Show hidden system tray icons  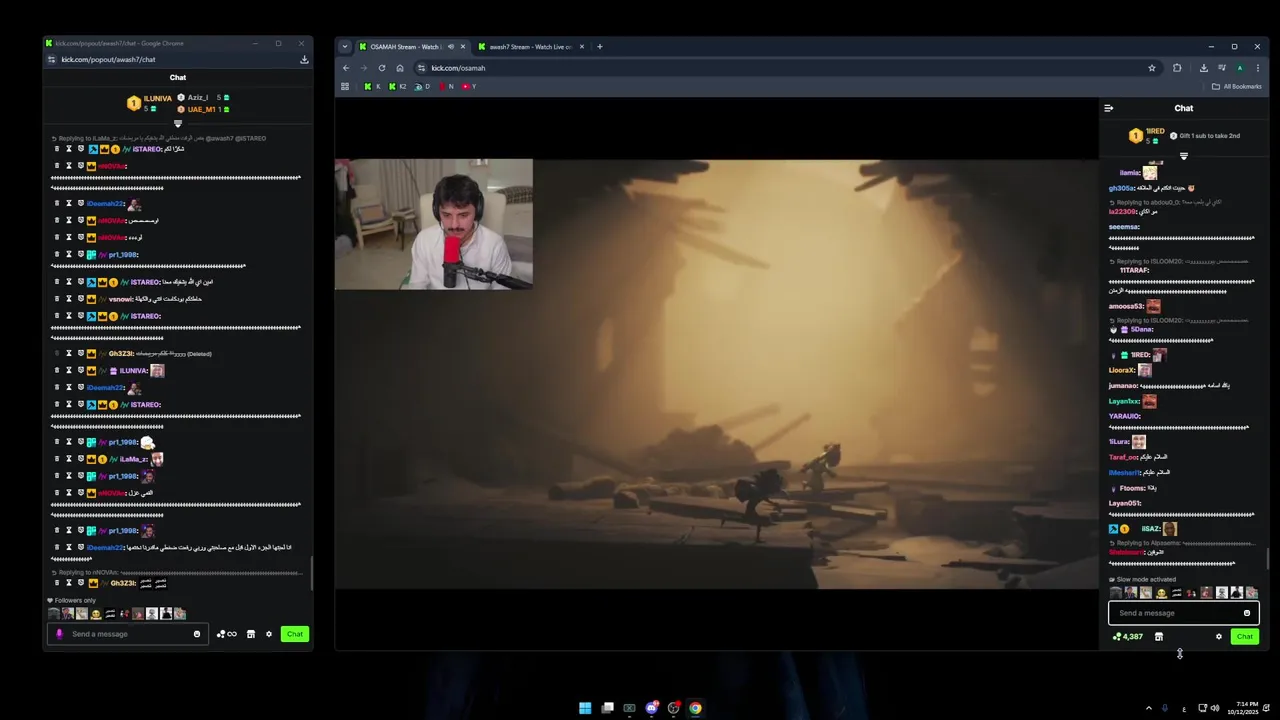point(1148,708)
